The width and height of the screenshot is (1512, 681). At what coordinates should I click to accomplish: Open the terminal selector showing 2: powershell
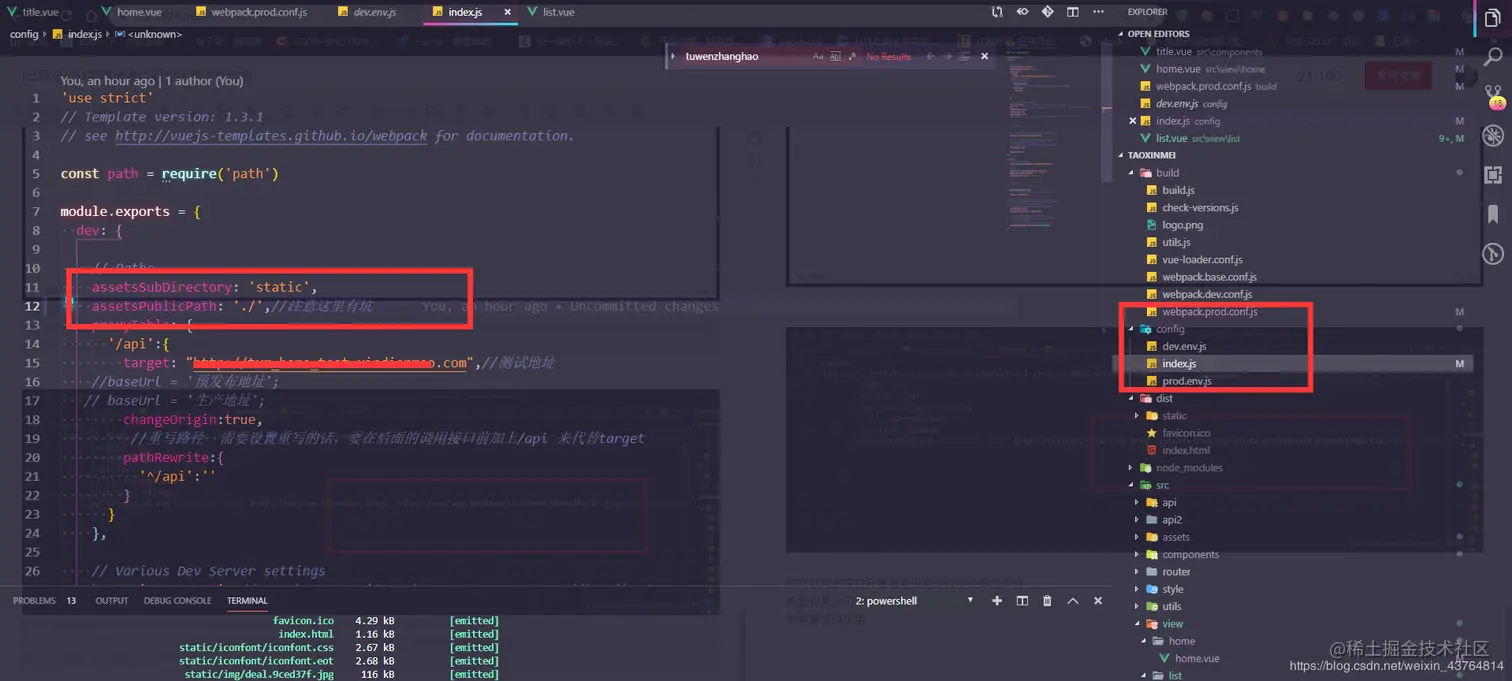(x=914, y=601)
